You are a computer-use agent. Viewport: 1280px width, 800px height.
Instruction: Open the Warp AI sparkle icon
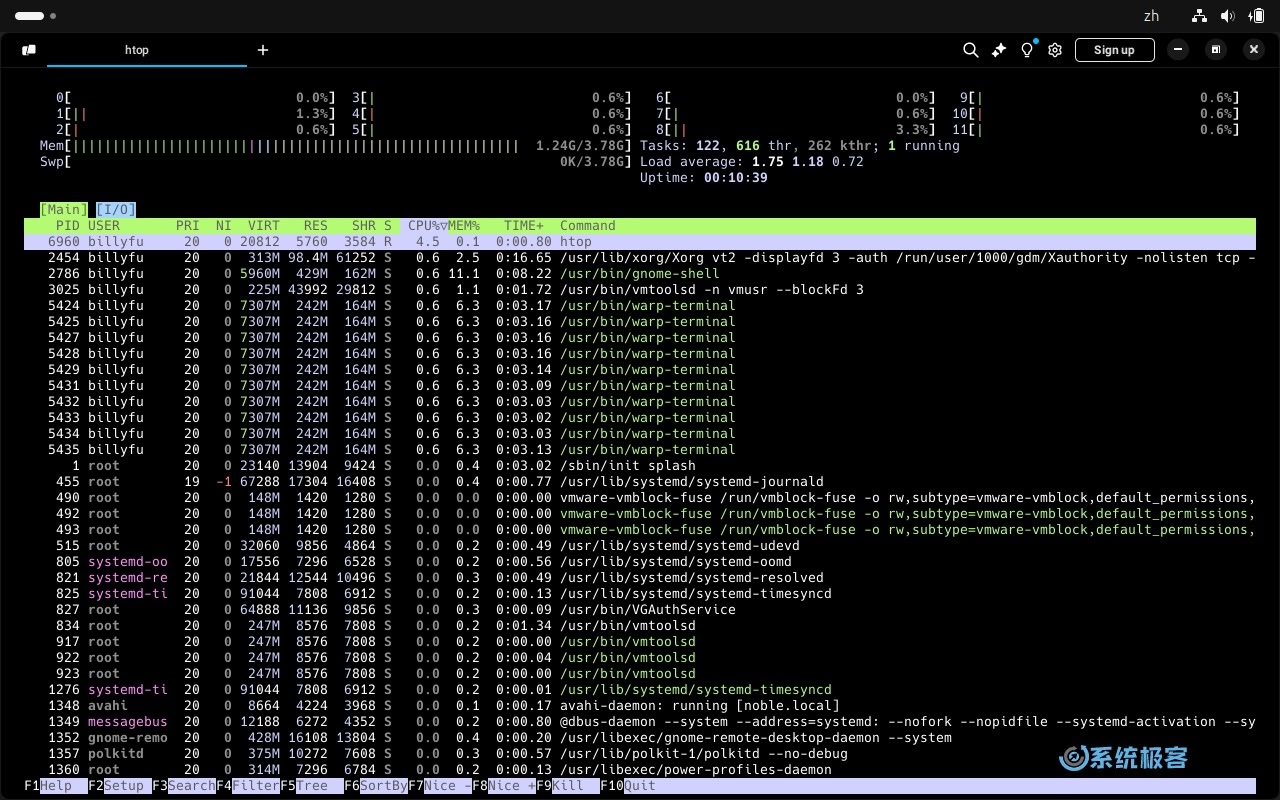(998, 50)
